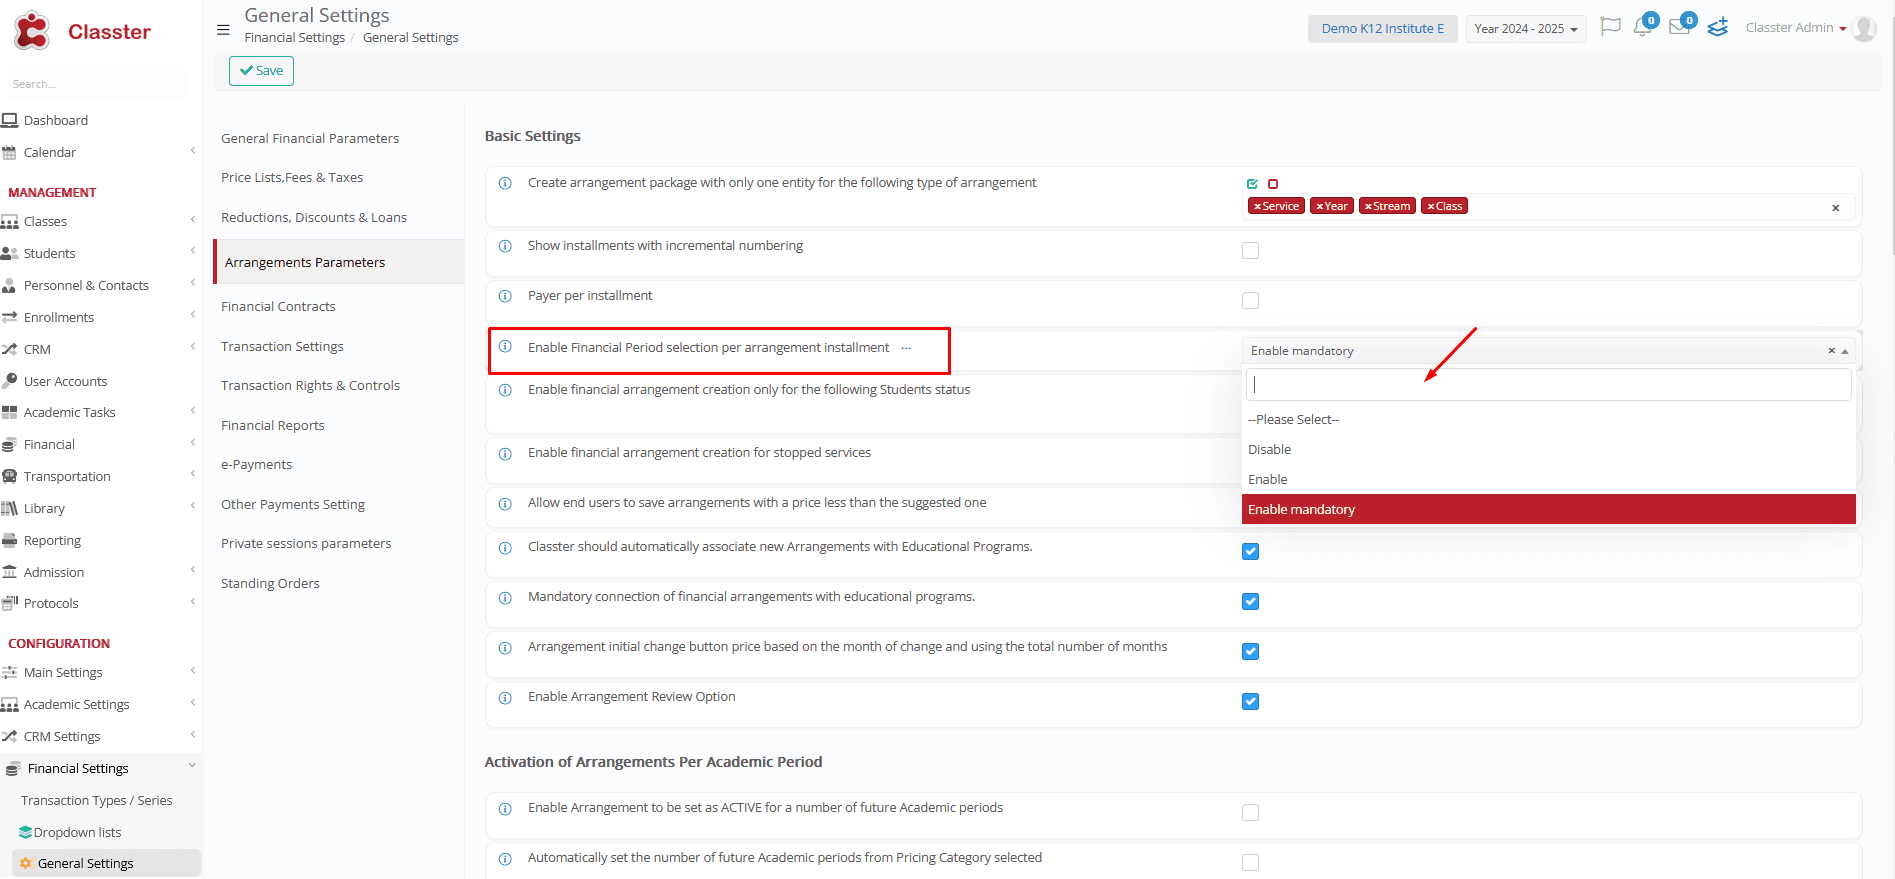Viewport: 1895px width, 879px height.
Task: Uncheck Enable Arrangement Review Option checkbox
Action: 1250,702
